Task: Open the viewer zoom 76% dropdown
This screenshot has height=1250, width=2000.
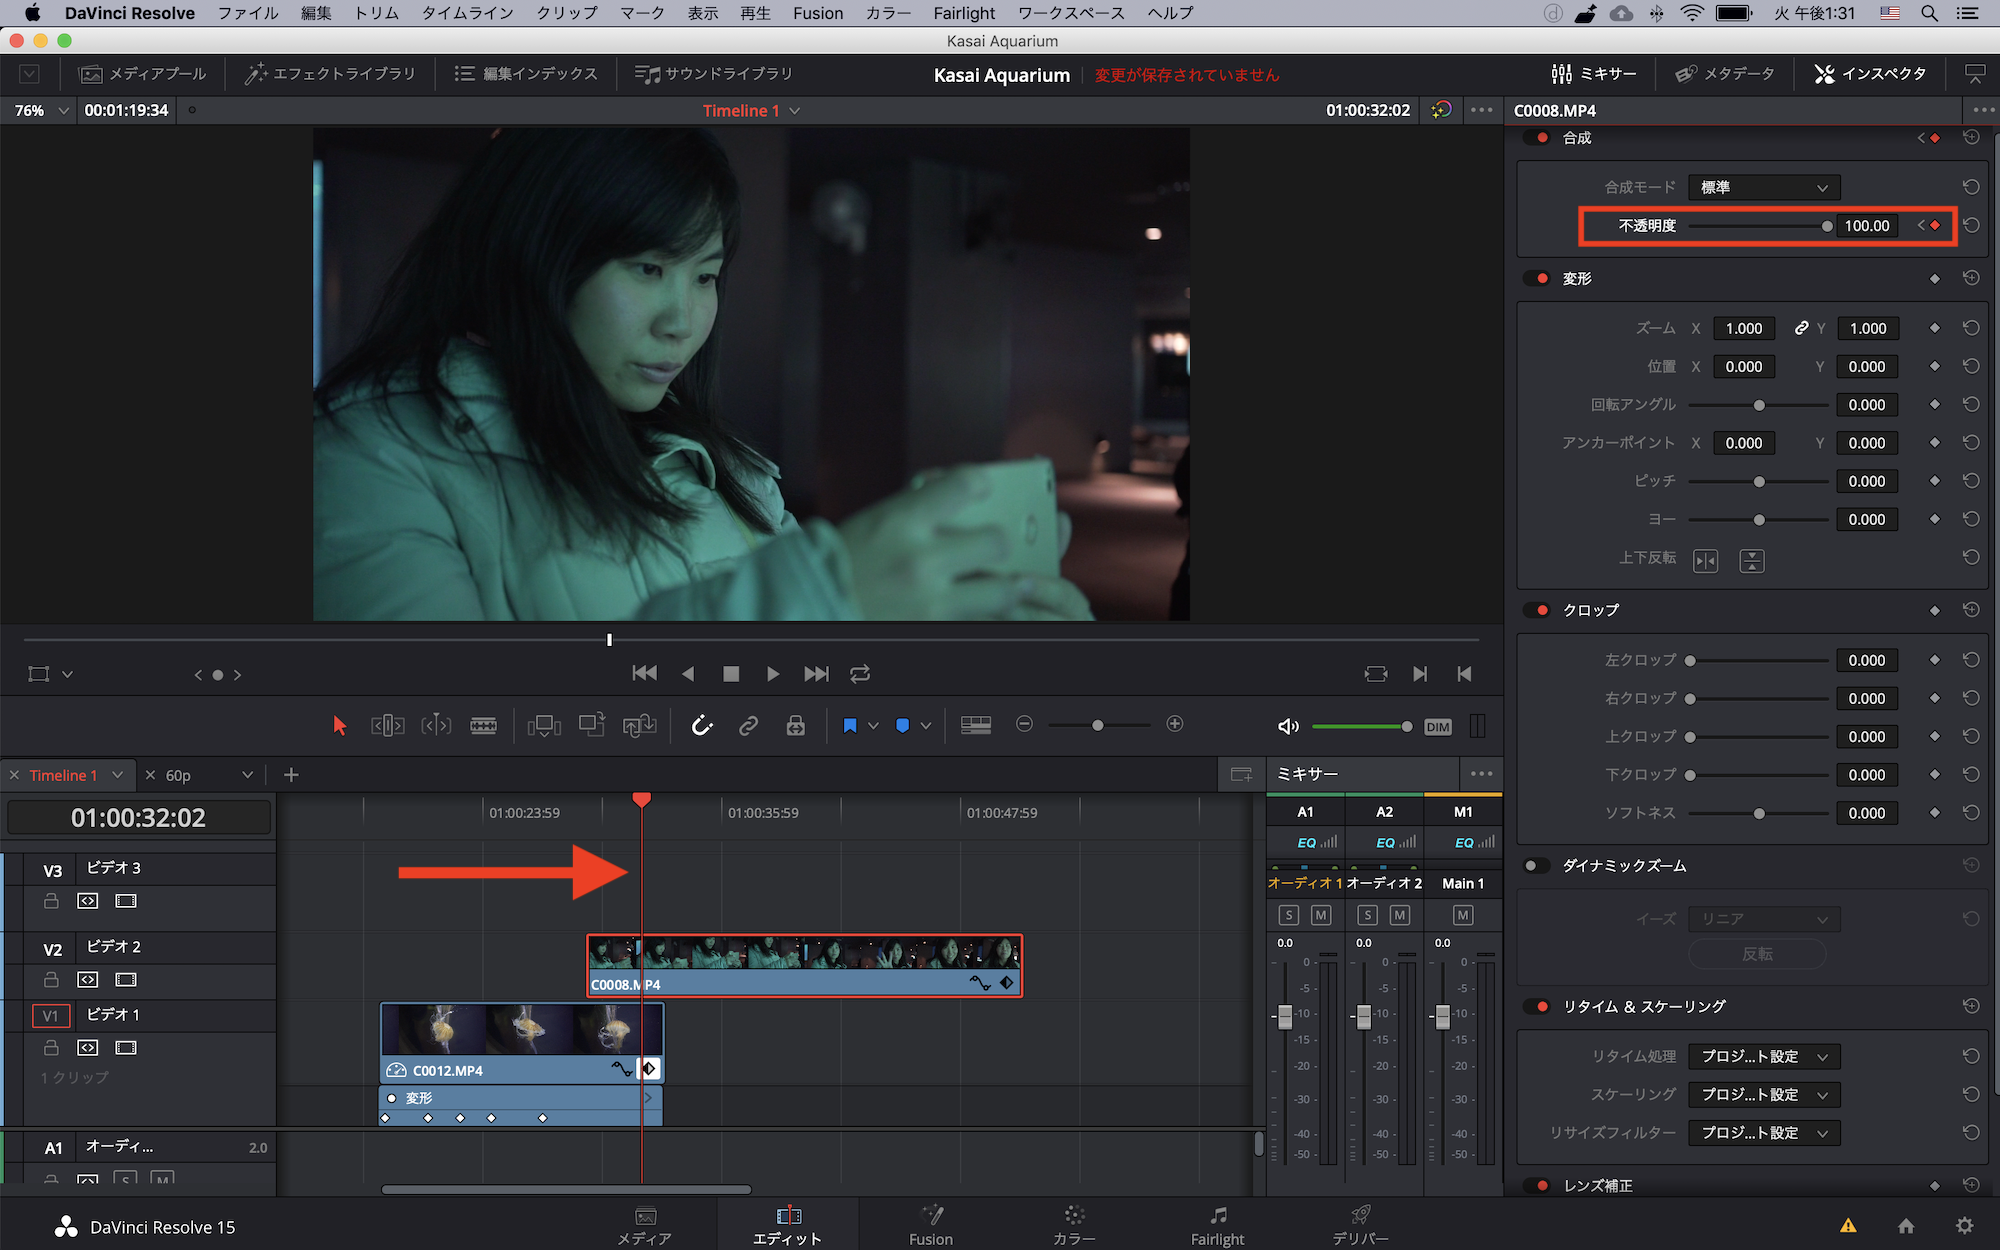Action: click(41, 110)
